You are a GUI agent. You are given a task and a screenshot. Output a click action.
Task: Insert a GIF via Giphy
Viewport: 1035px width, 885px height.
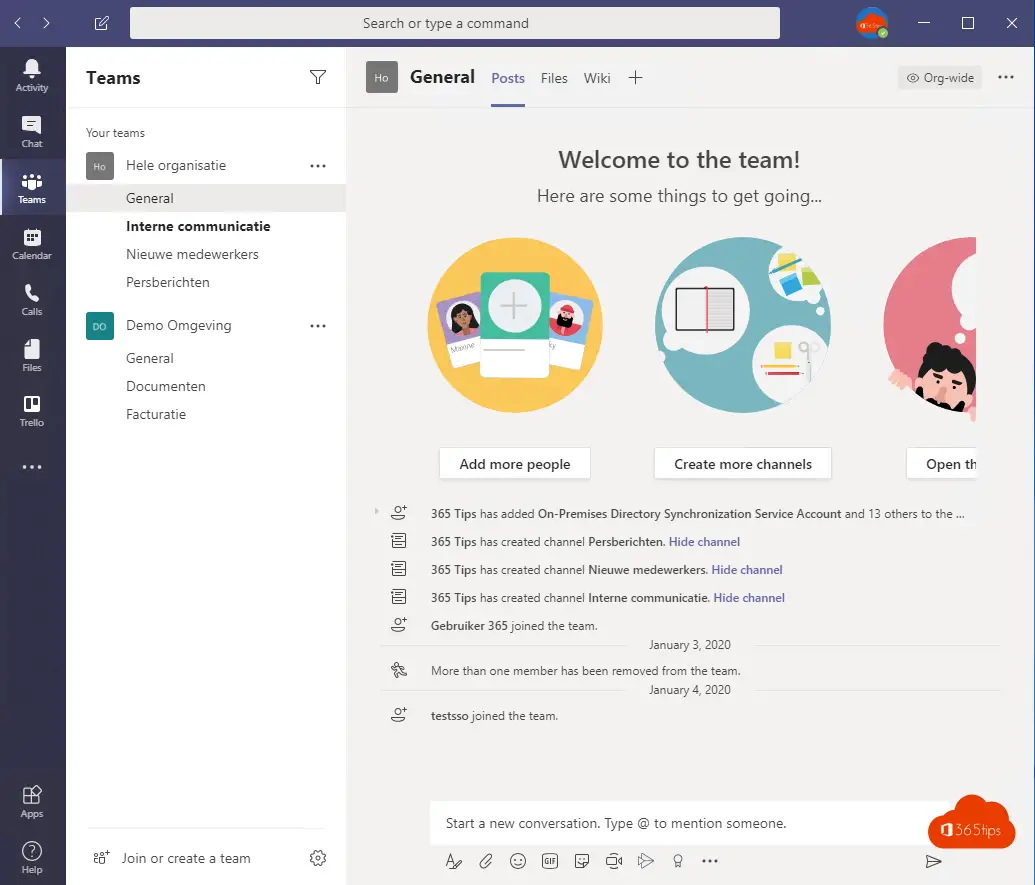550,861
